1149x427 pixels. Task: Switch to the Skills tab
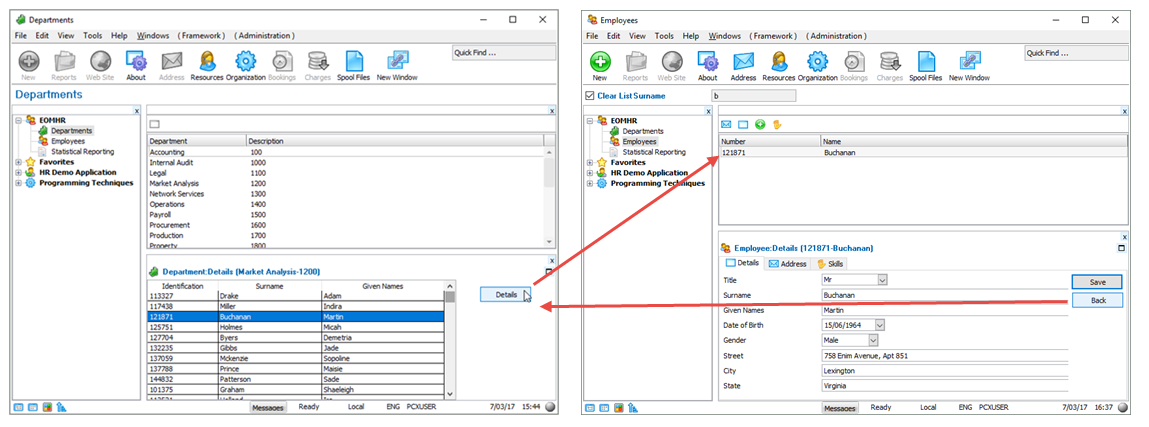pyautogui.click(x=832, y=264)
